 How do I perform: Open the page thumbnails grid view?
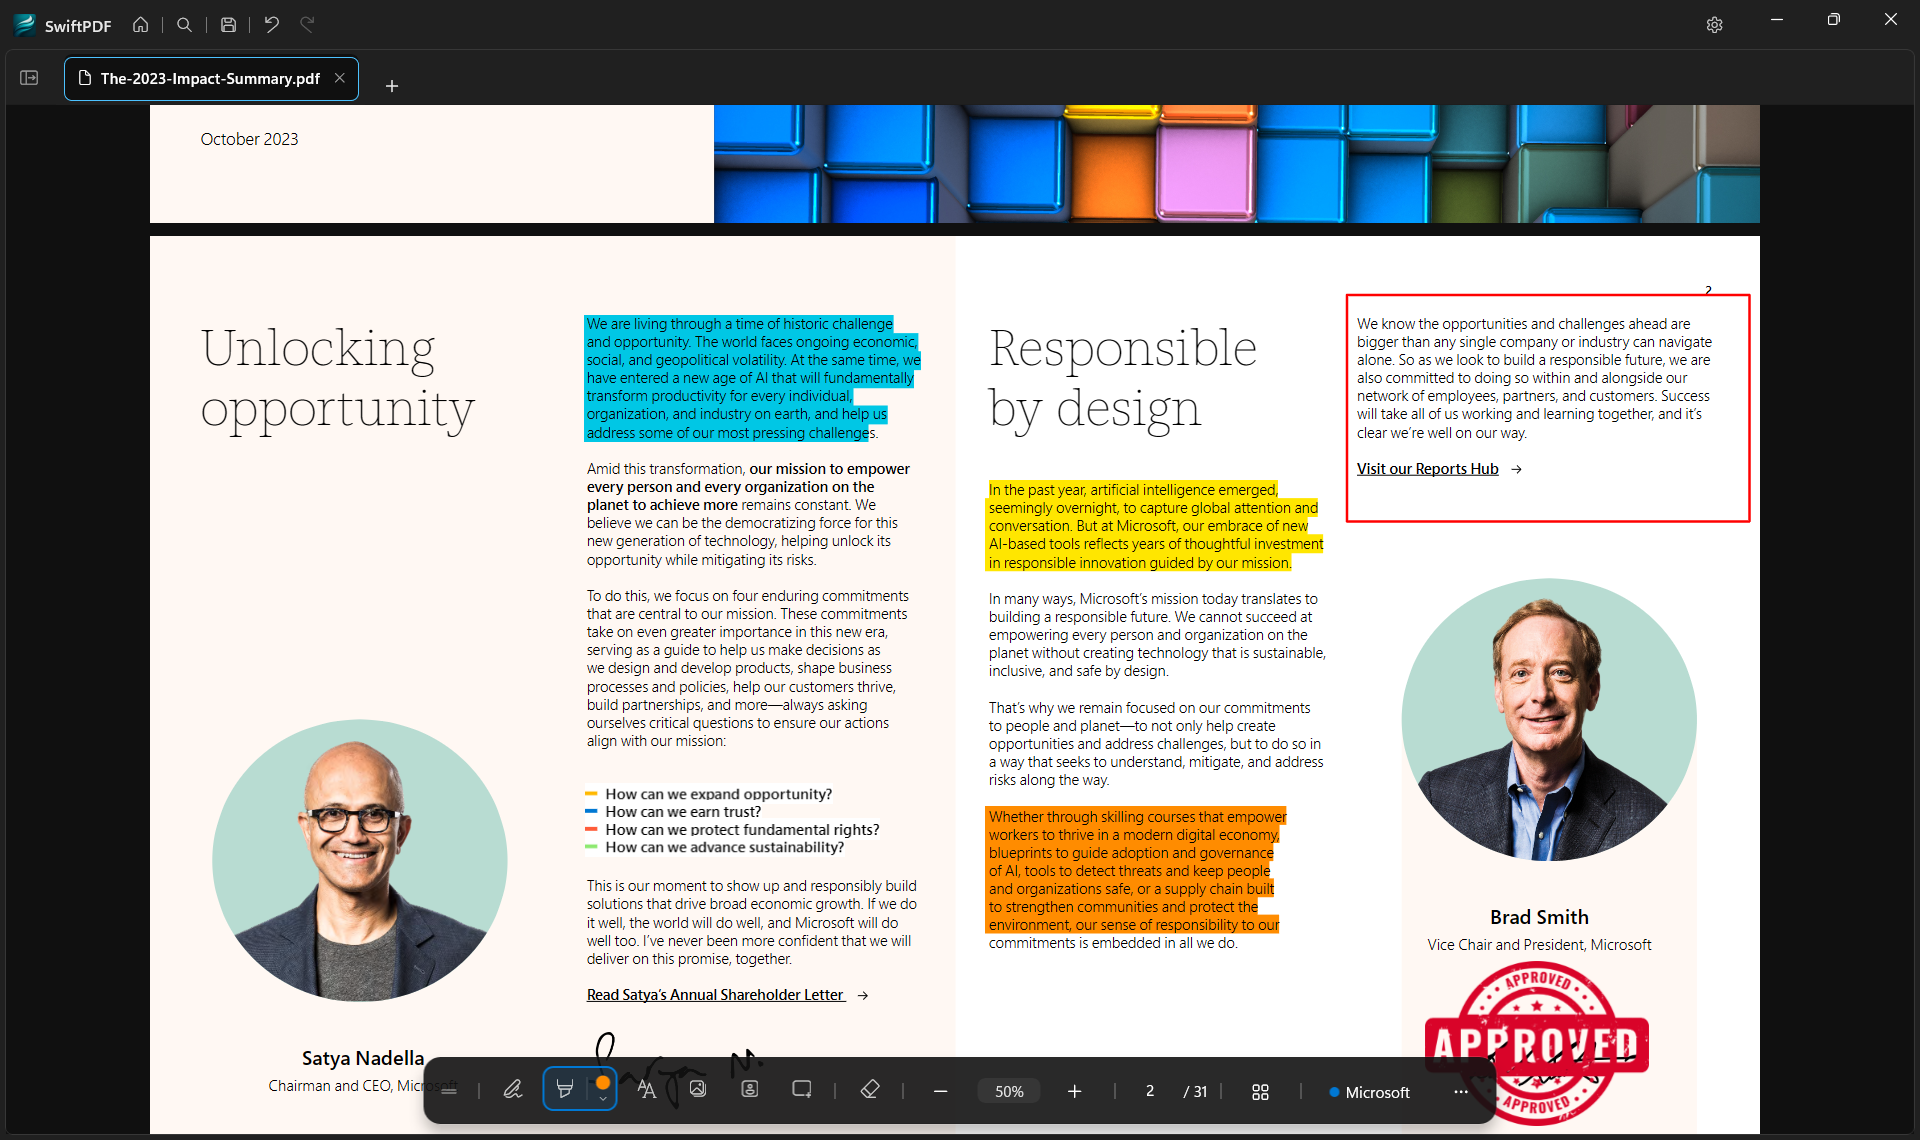(1259, 1091)
